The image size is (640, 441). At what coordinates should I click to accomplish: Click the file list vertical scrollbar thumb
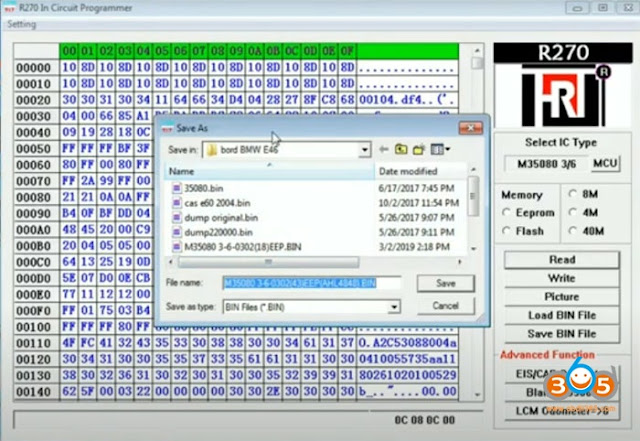pos(473,196)
